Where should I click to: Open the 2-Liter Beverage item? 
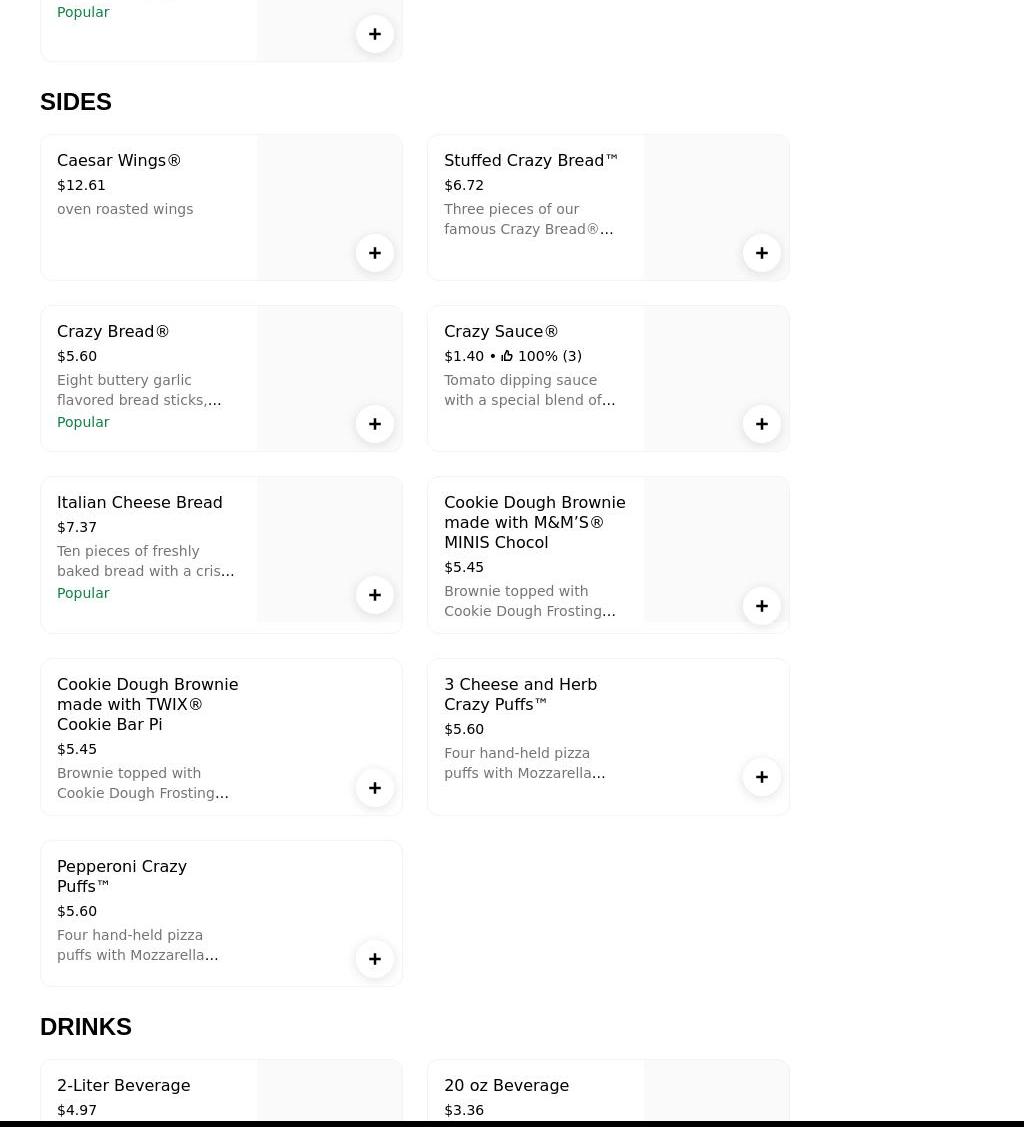[x=123, y=1086]
